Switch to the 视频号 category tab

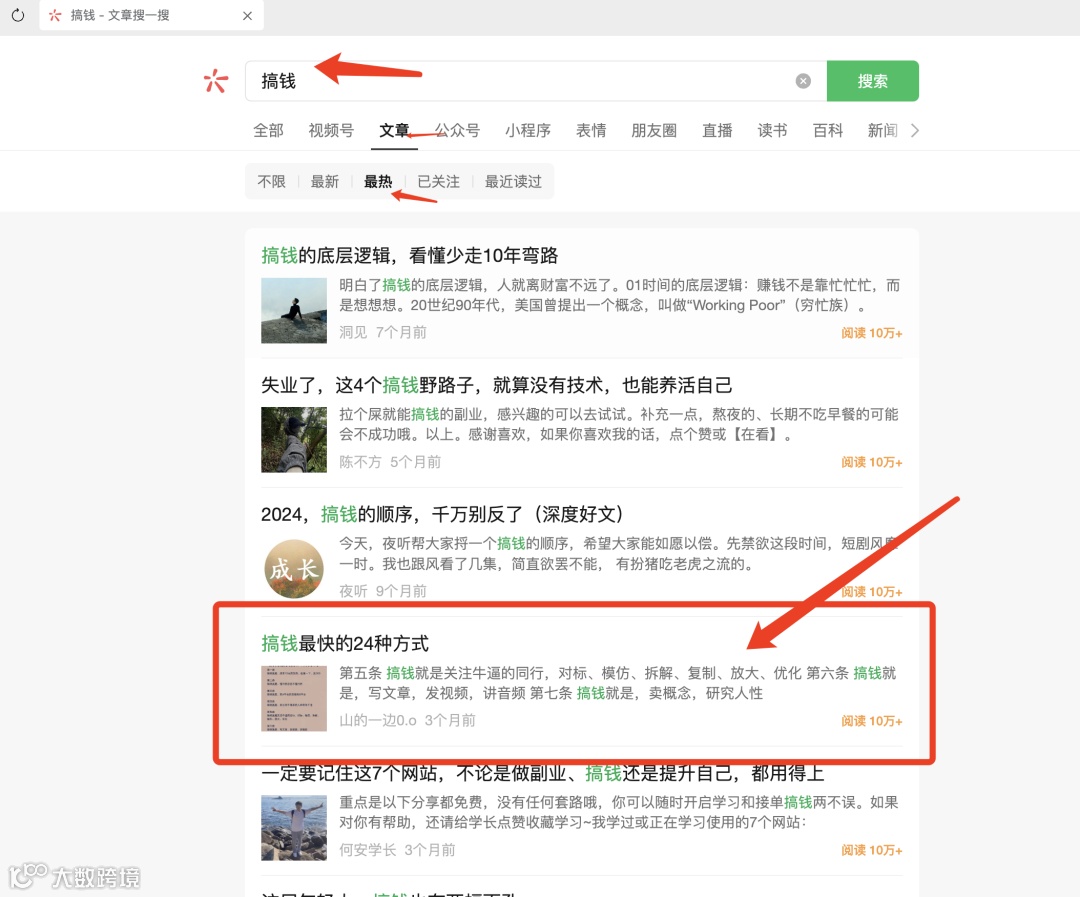tap(331, 130)
